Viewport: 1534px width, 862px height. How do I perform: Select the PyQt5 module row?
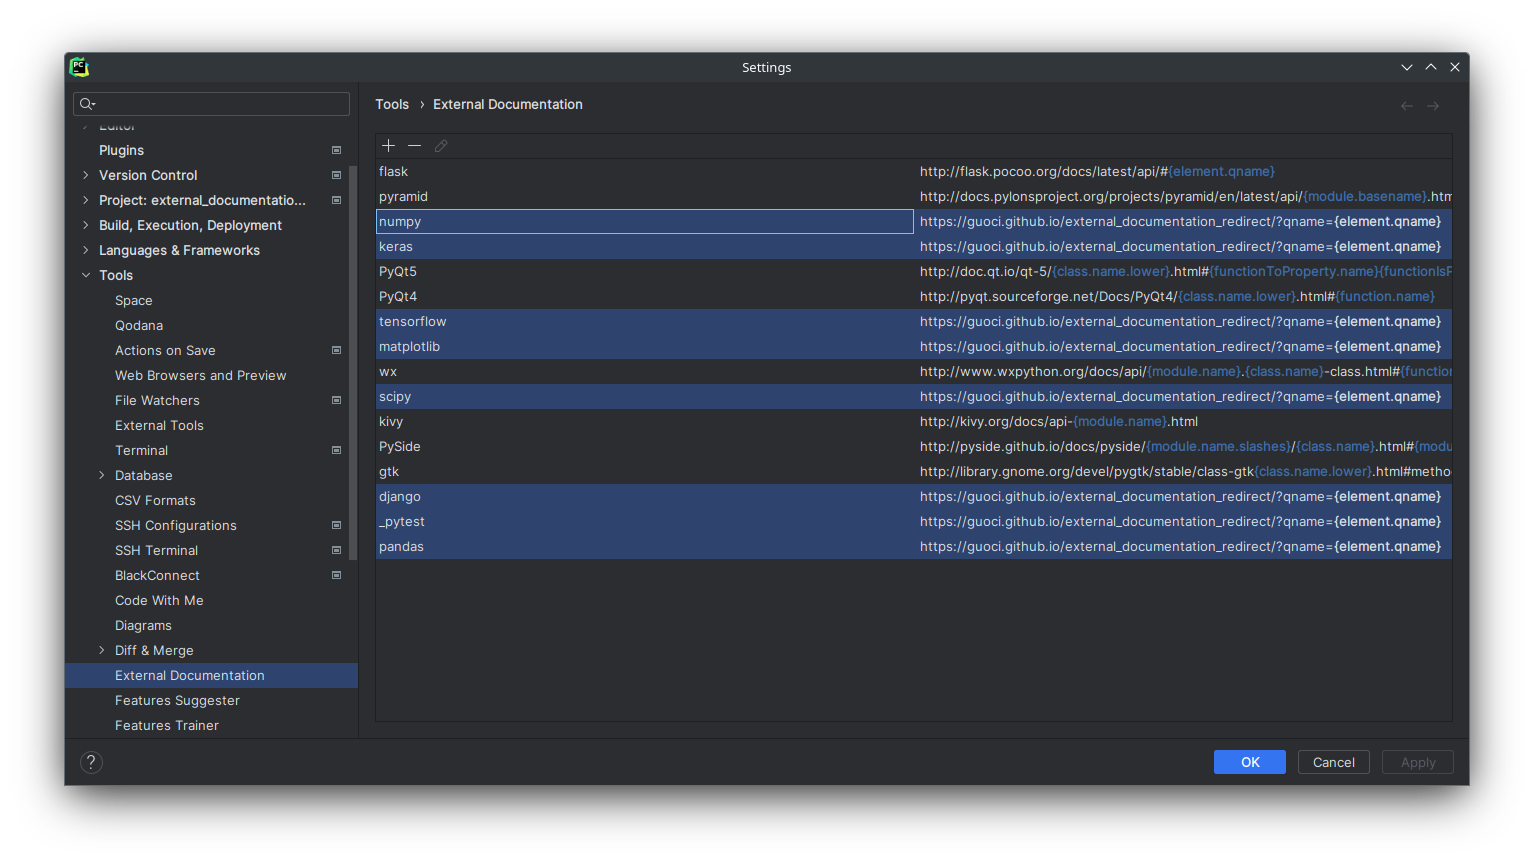914,272
